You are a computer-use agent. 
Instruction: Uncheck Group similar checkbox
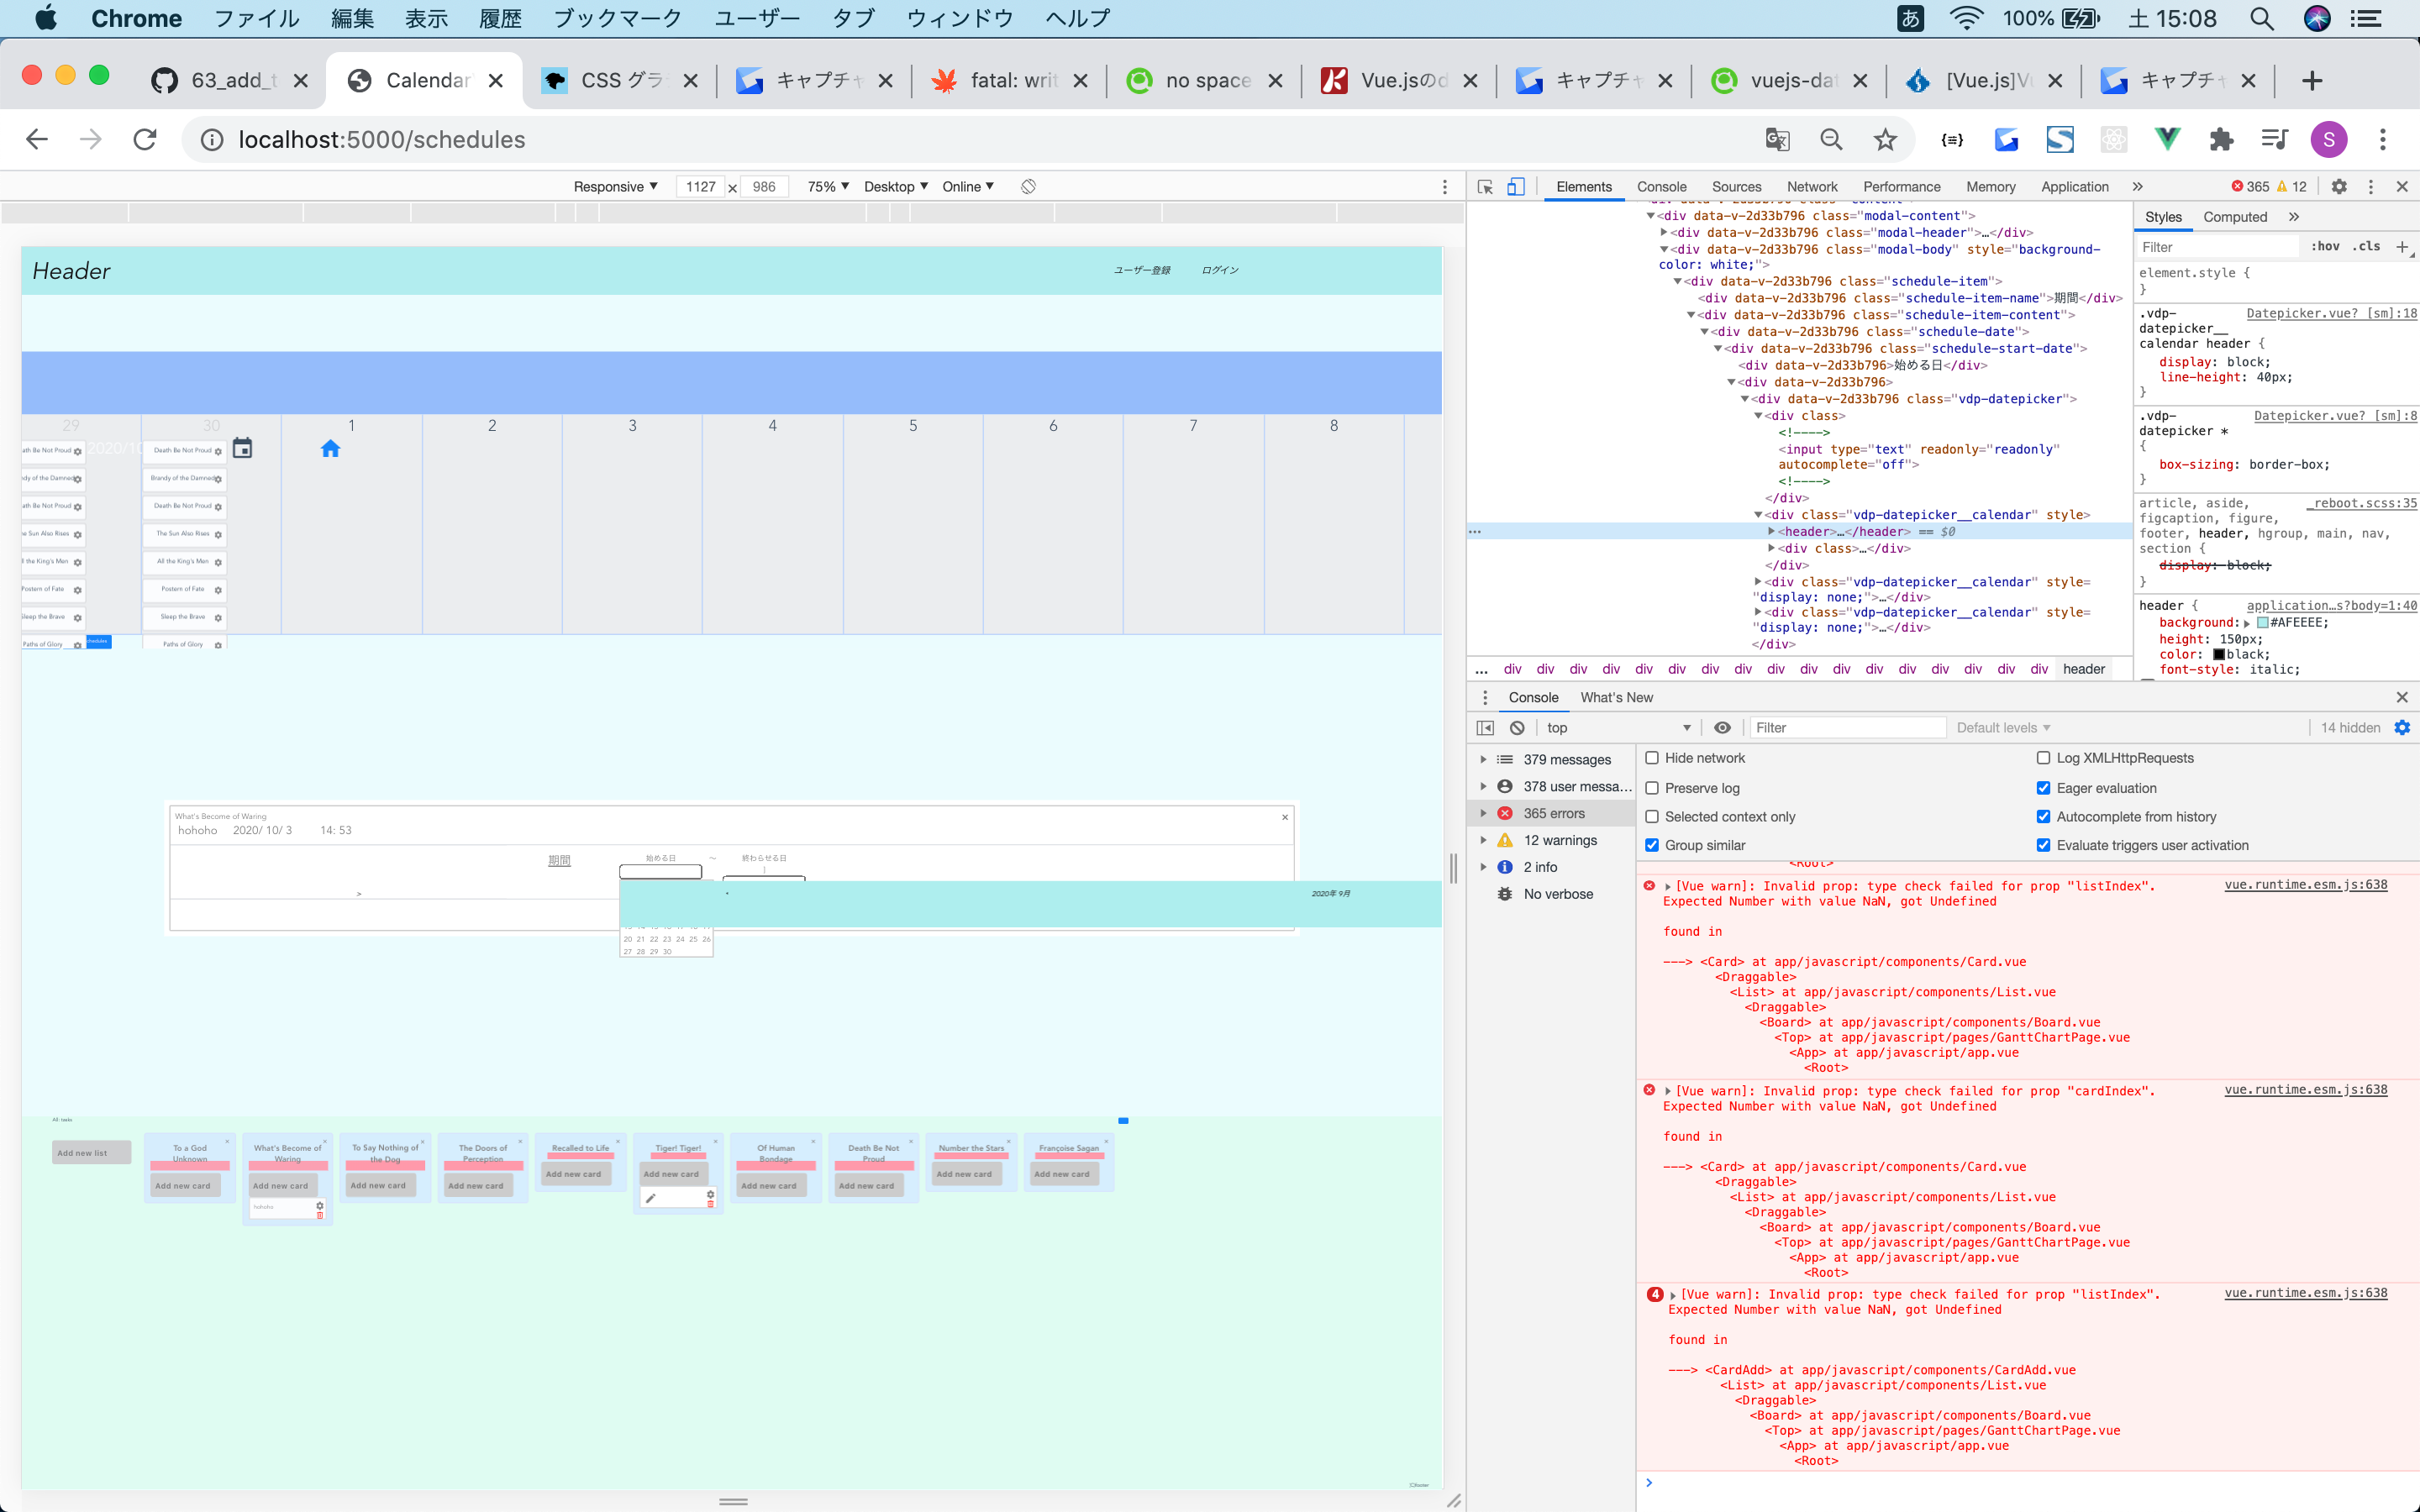(x=1652, y=845)
